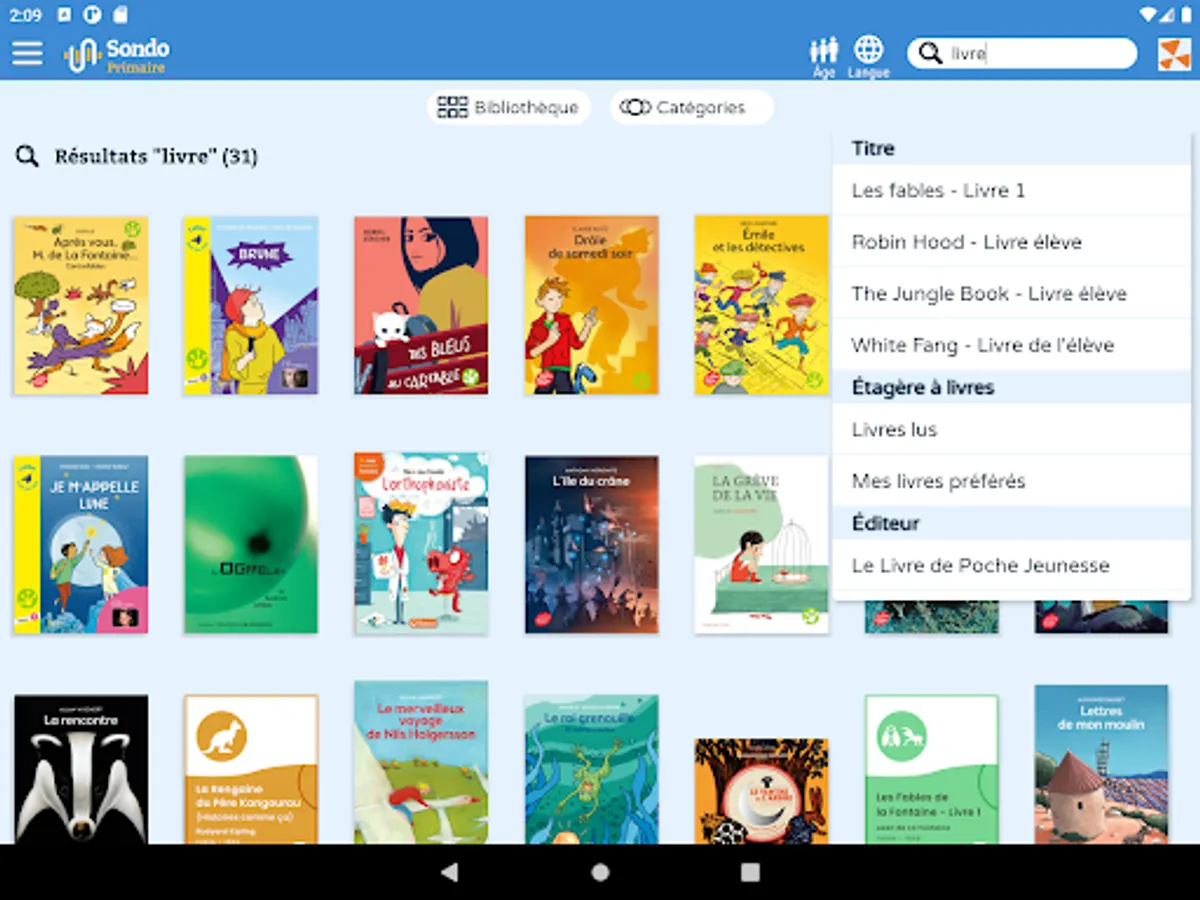Select suggestion "Robin Hood - Livre élève"
Viewport: 1200px width, 900px height.
click(x=1011, y=242)
